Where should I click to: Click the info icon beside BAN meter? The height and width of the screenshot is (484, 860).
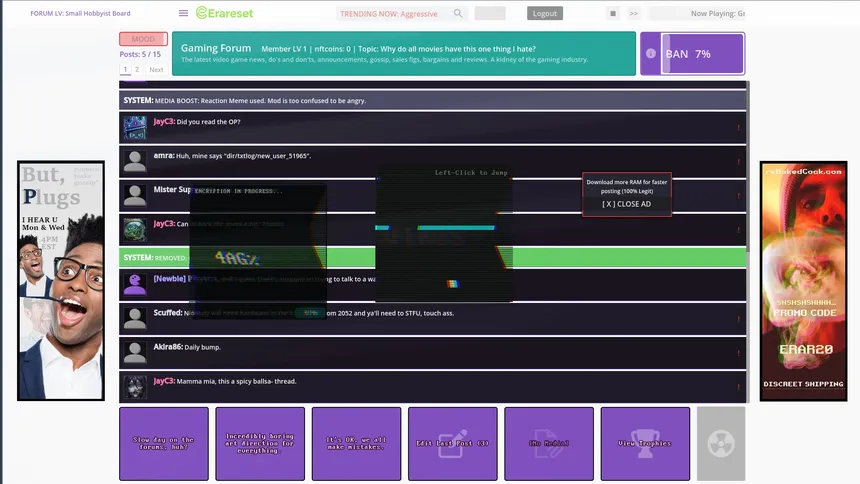650,53
